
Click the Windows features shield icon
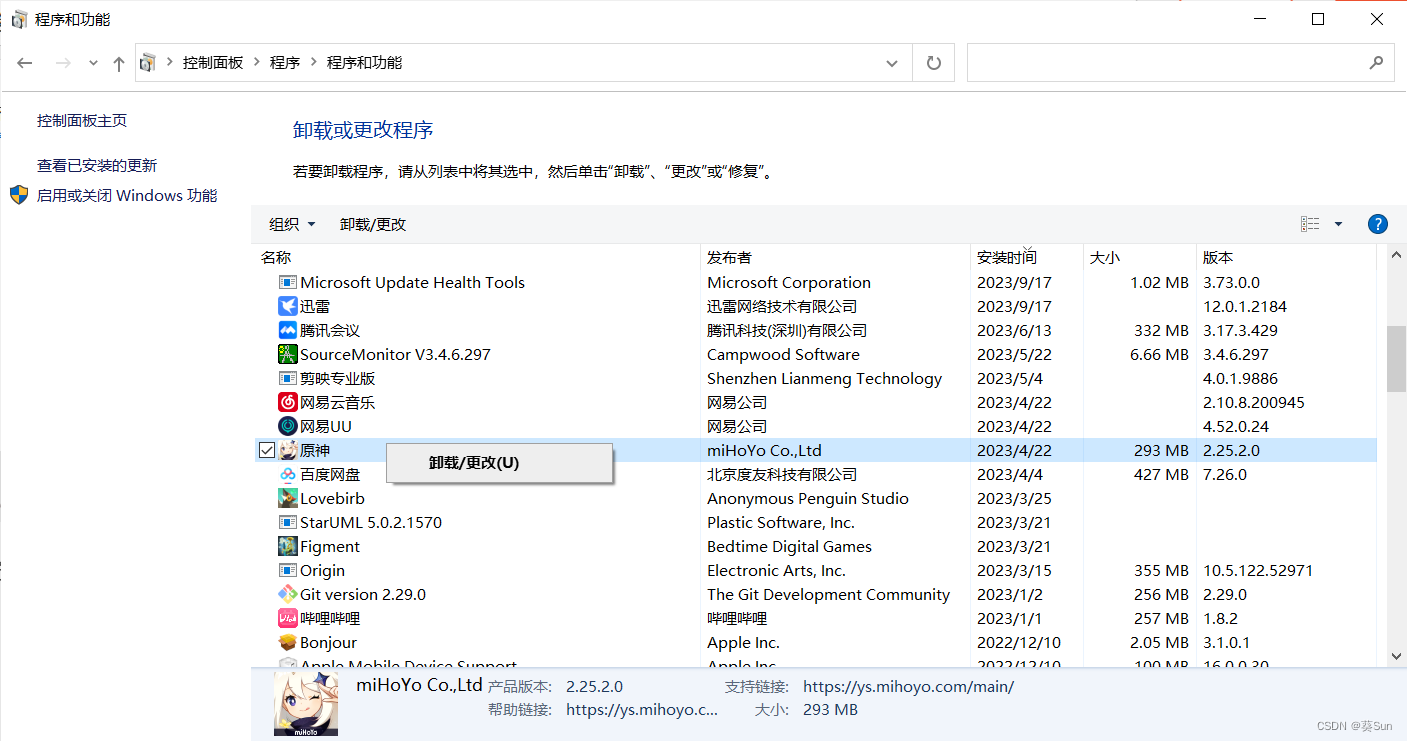[x=19, y=195]
